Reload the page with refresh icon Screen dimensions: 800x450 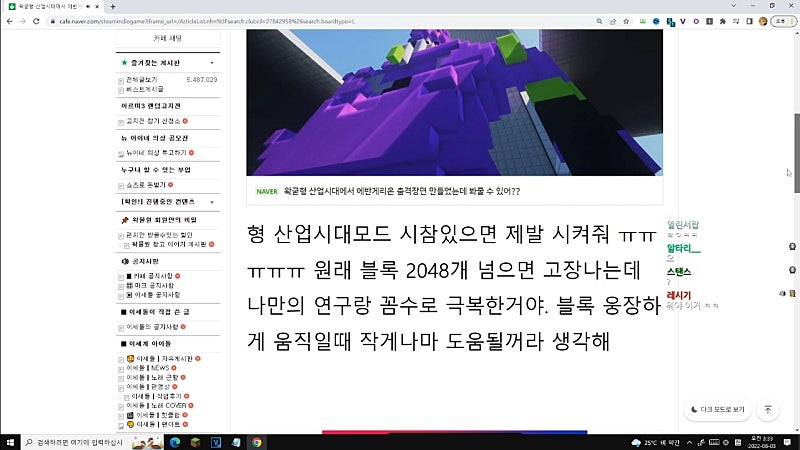36,21
